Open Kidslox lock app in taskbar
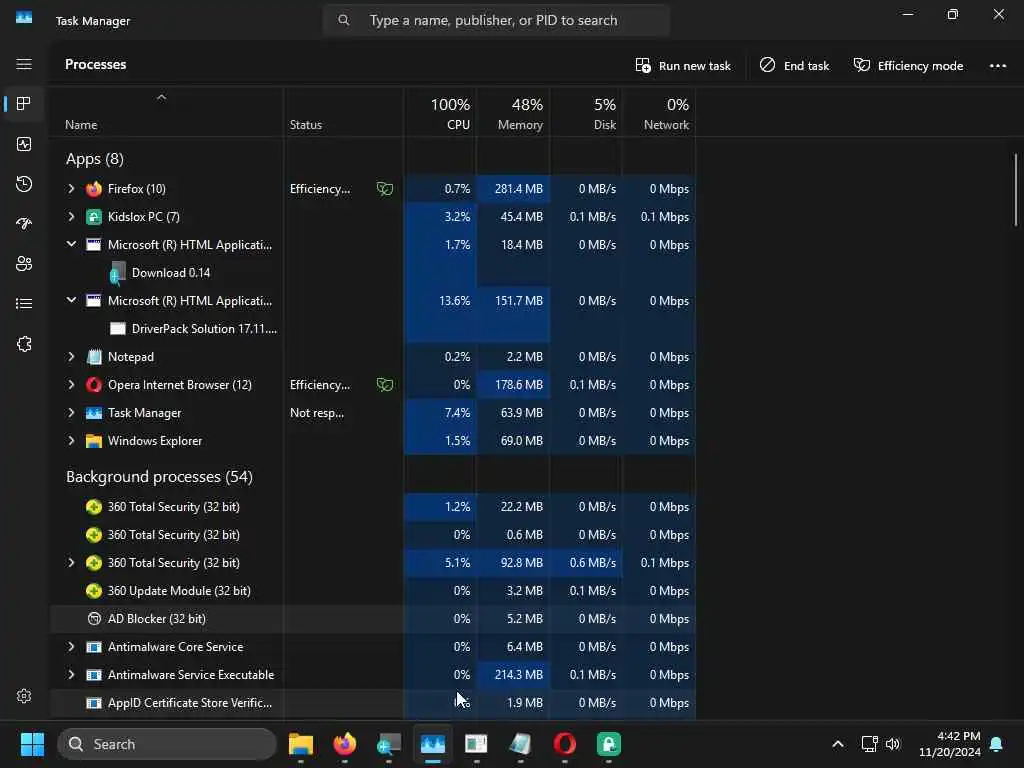 tap(609, 744)
